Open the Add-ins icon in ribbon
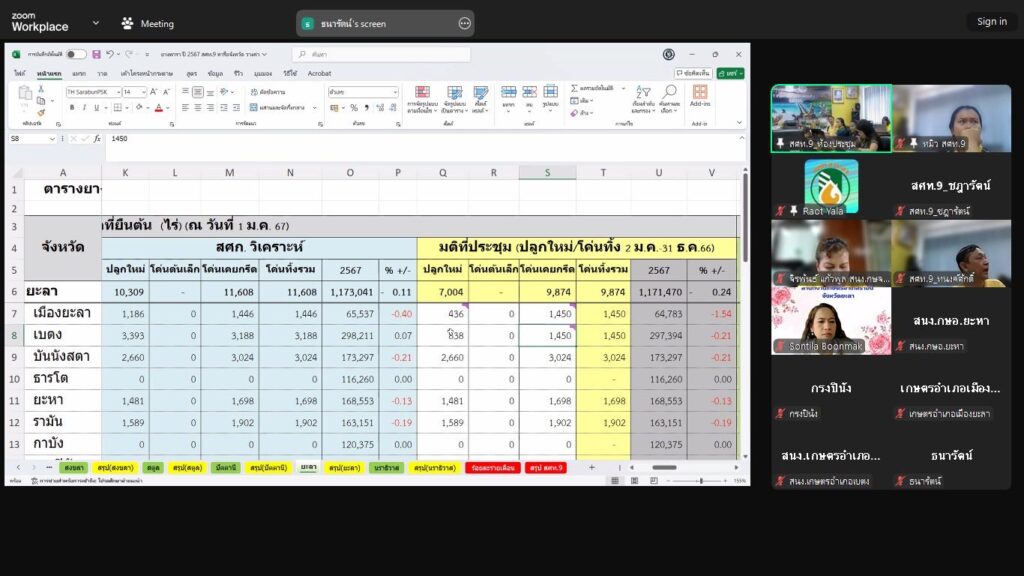The image size is (1024, 576). tap(699, 93)
